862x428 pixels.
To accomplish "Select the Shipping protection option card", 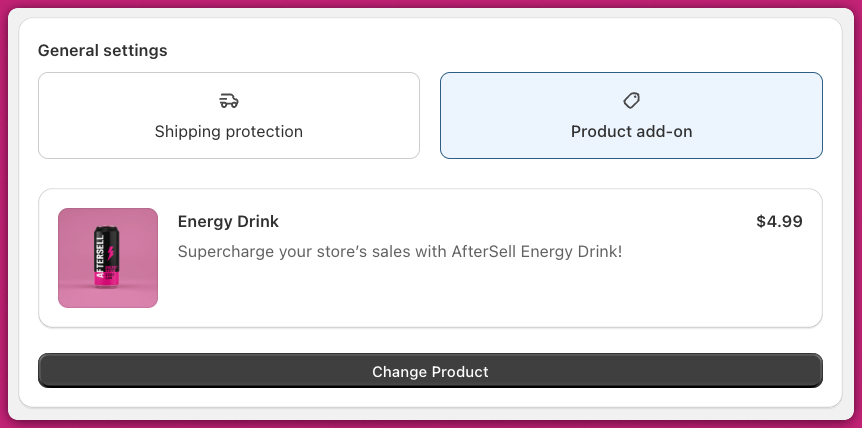I will [x=229, y=115].
